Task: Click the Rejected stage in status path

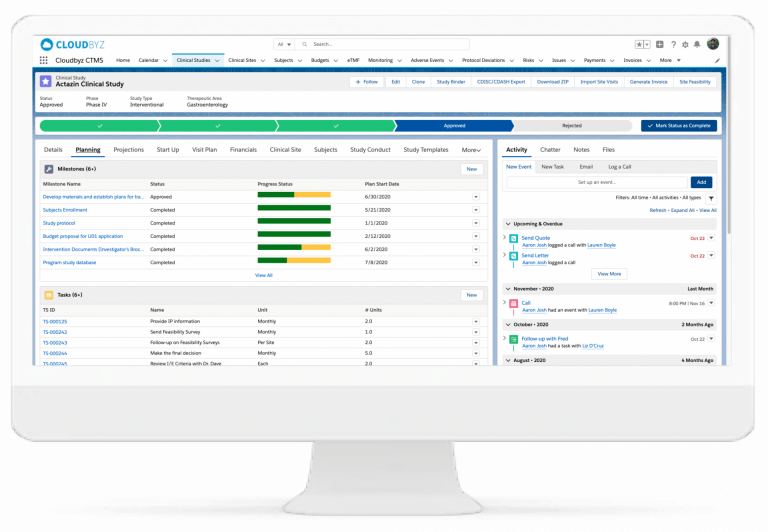Action: (x=572, y=126)
